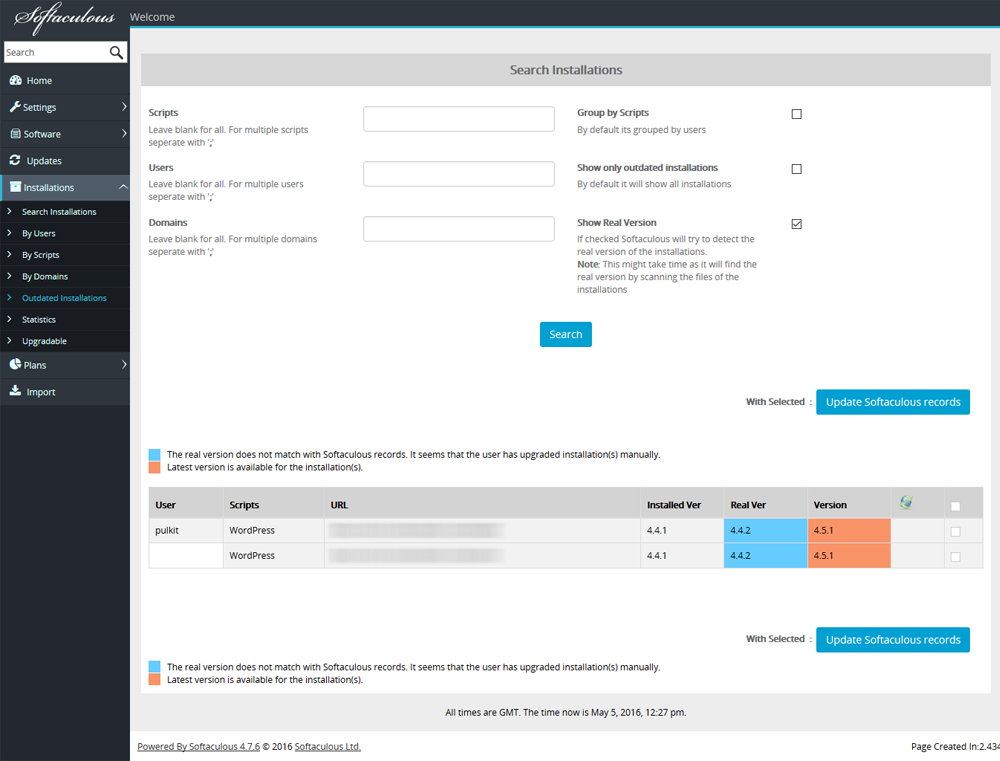Focus the Scripts input field

click(459, 119)
